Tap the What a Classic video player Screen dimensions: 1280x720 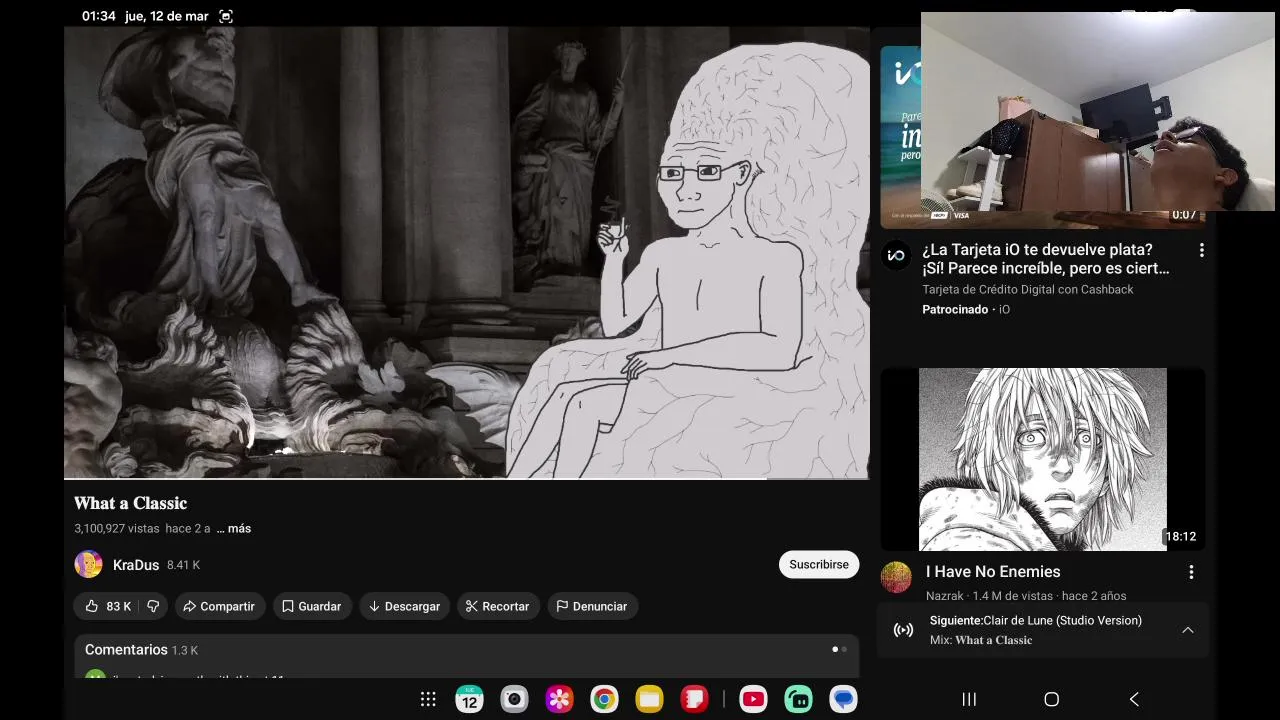[x=466, y=253]
